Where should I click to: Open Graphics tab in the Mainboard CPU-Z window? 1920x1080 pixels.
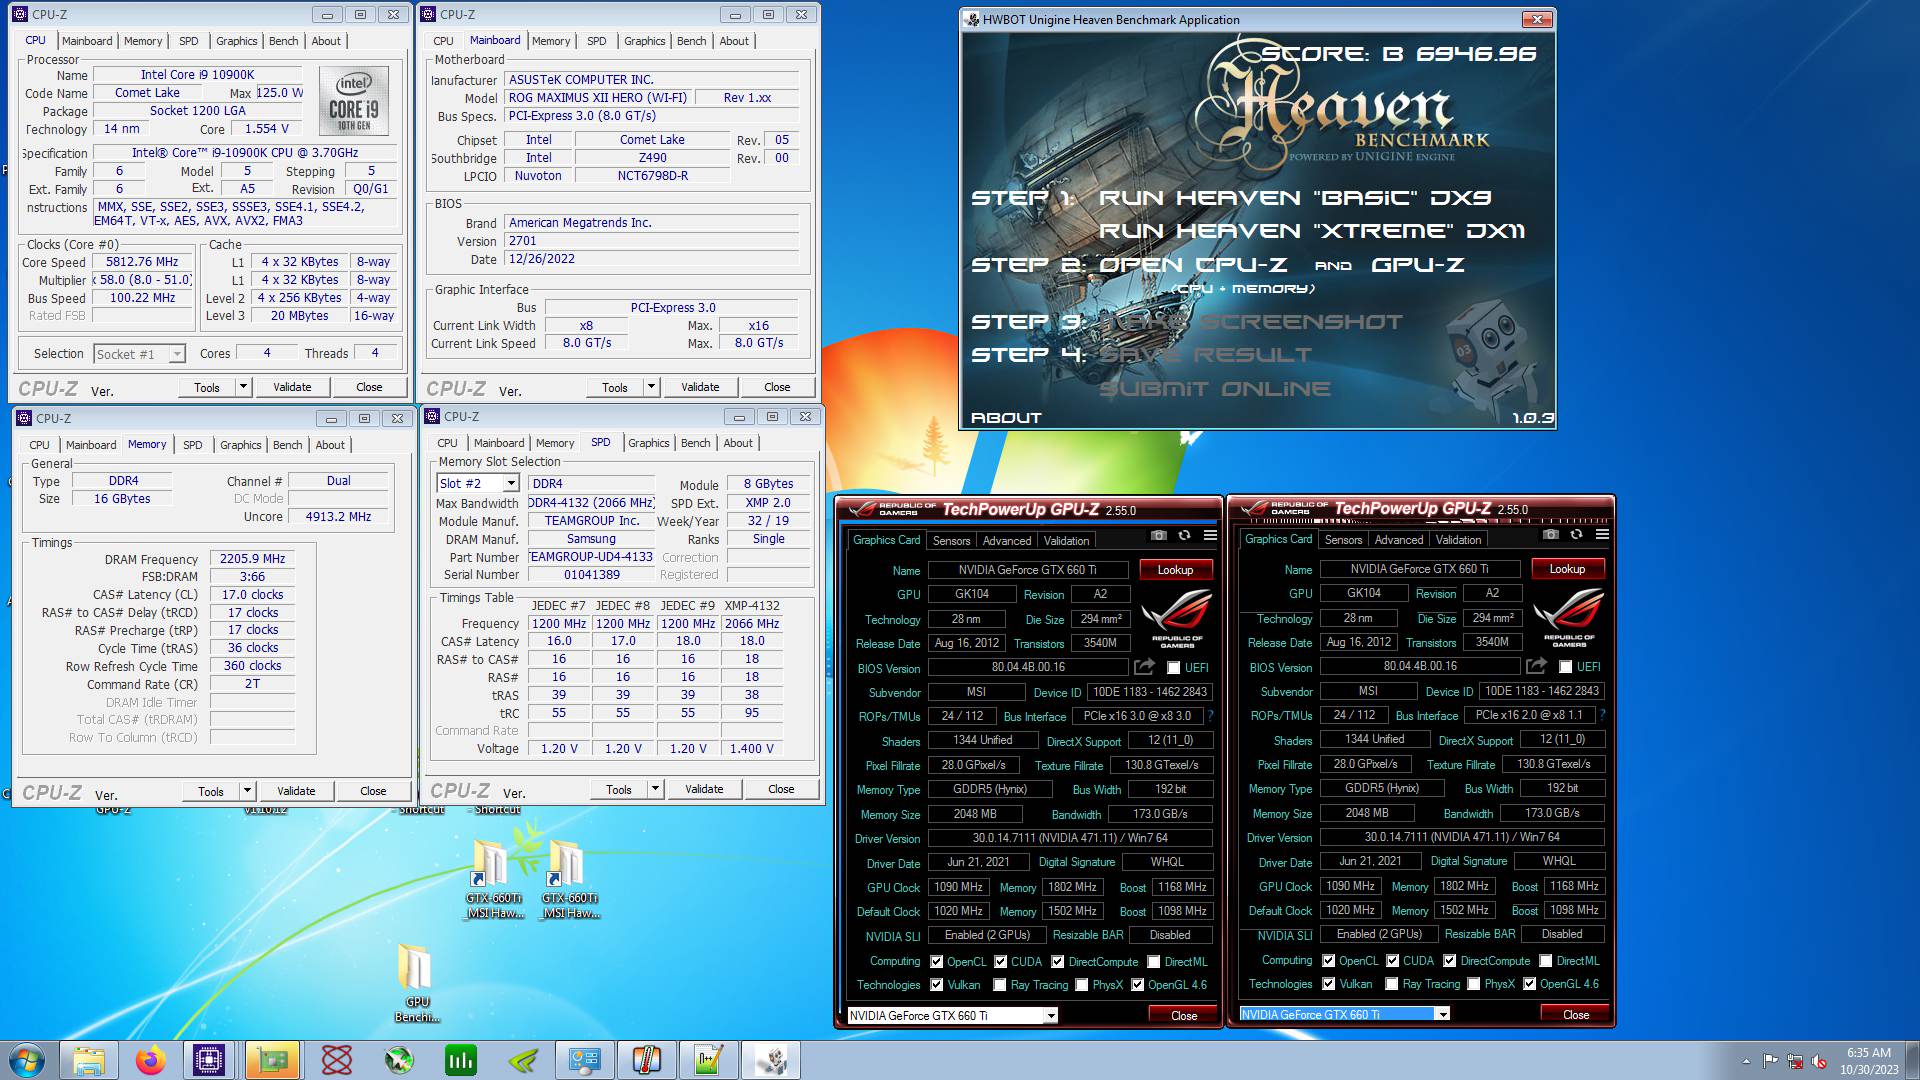click(x=644, y=41)
